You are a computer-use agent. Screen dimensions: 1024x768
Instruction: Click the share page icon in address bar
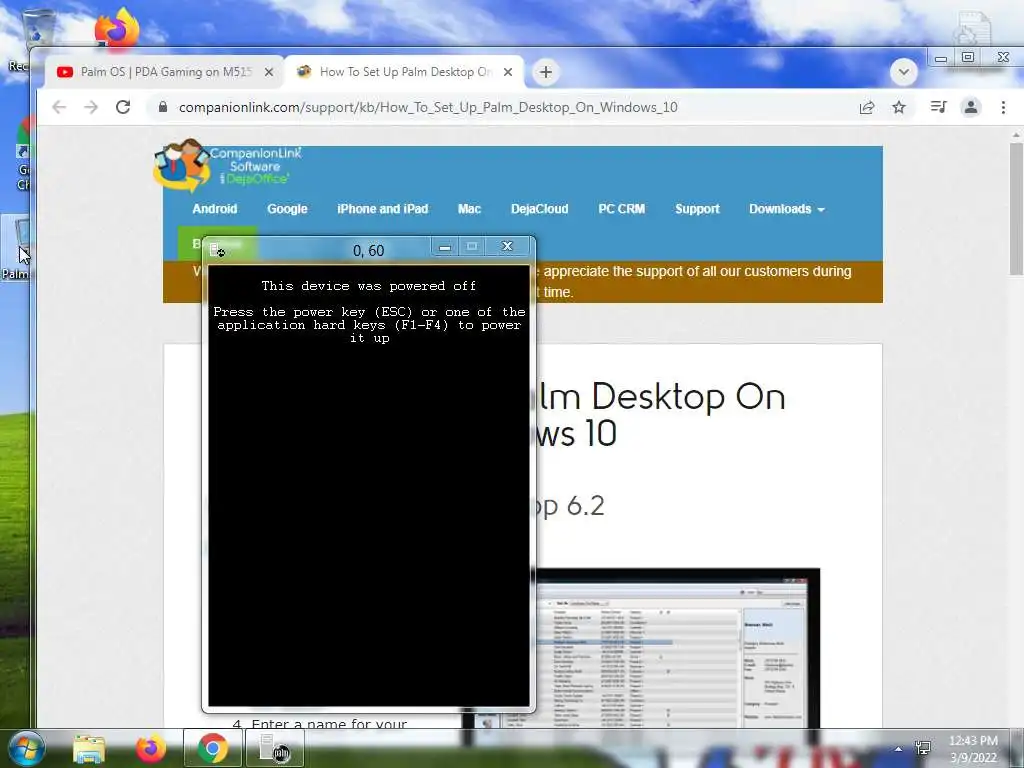point(867,107)
